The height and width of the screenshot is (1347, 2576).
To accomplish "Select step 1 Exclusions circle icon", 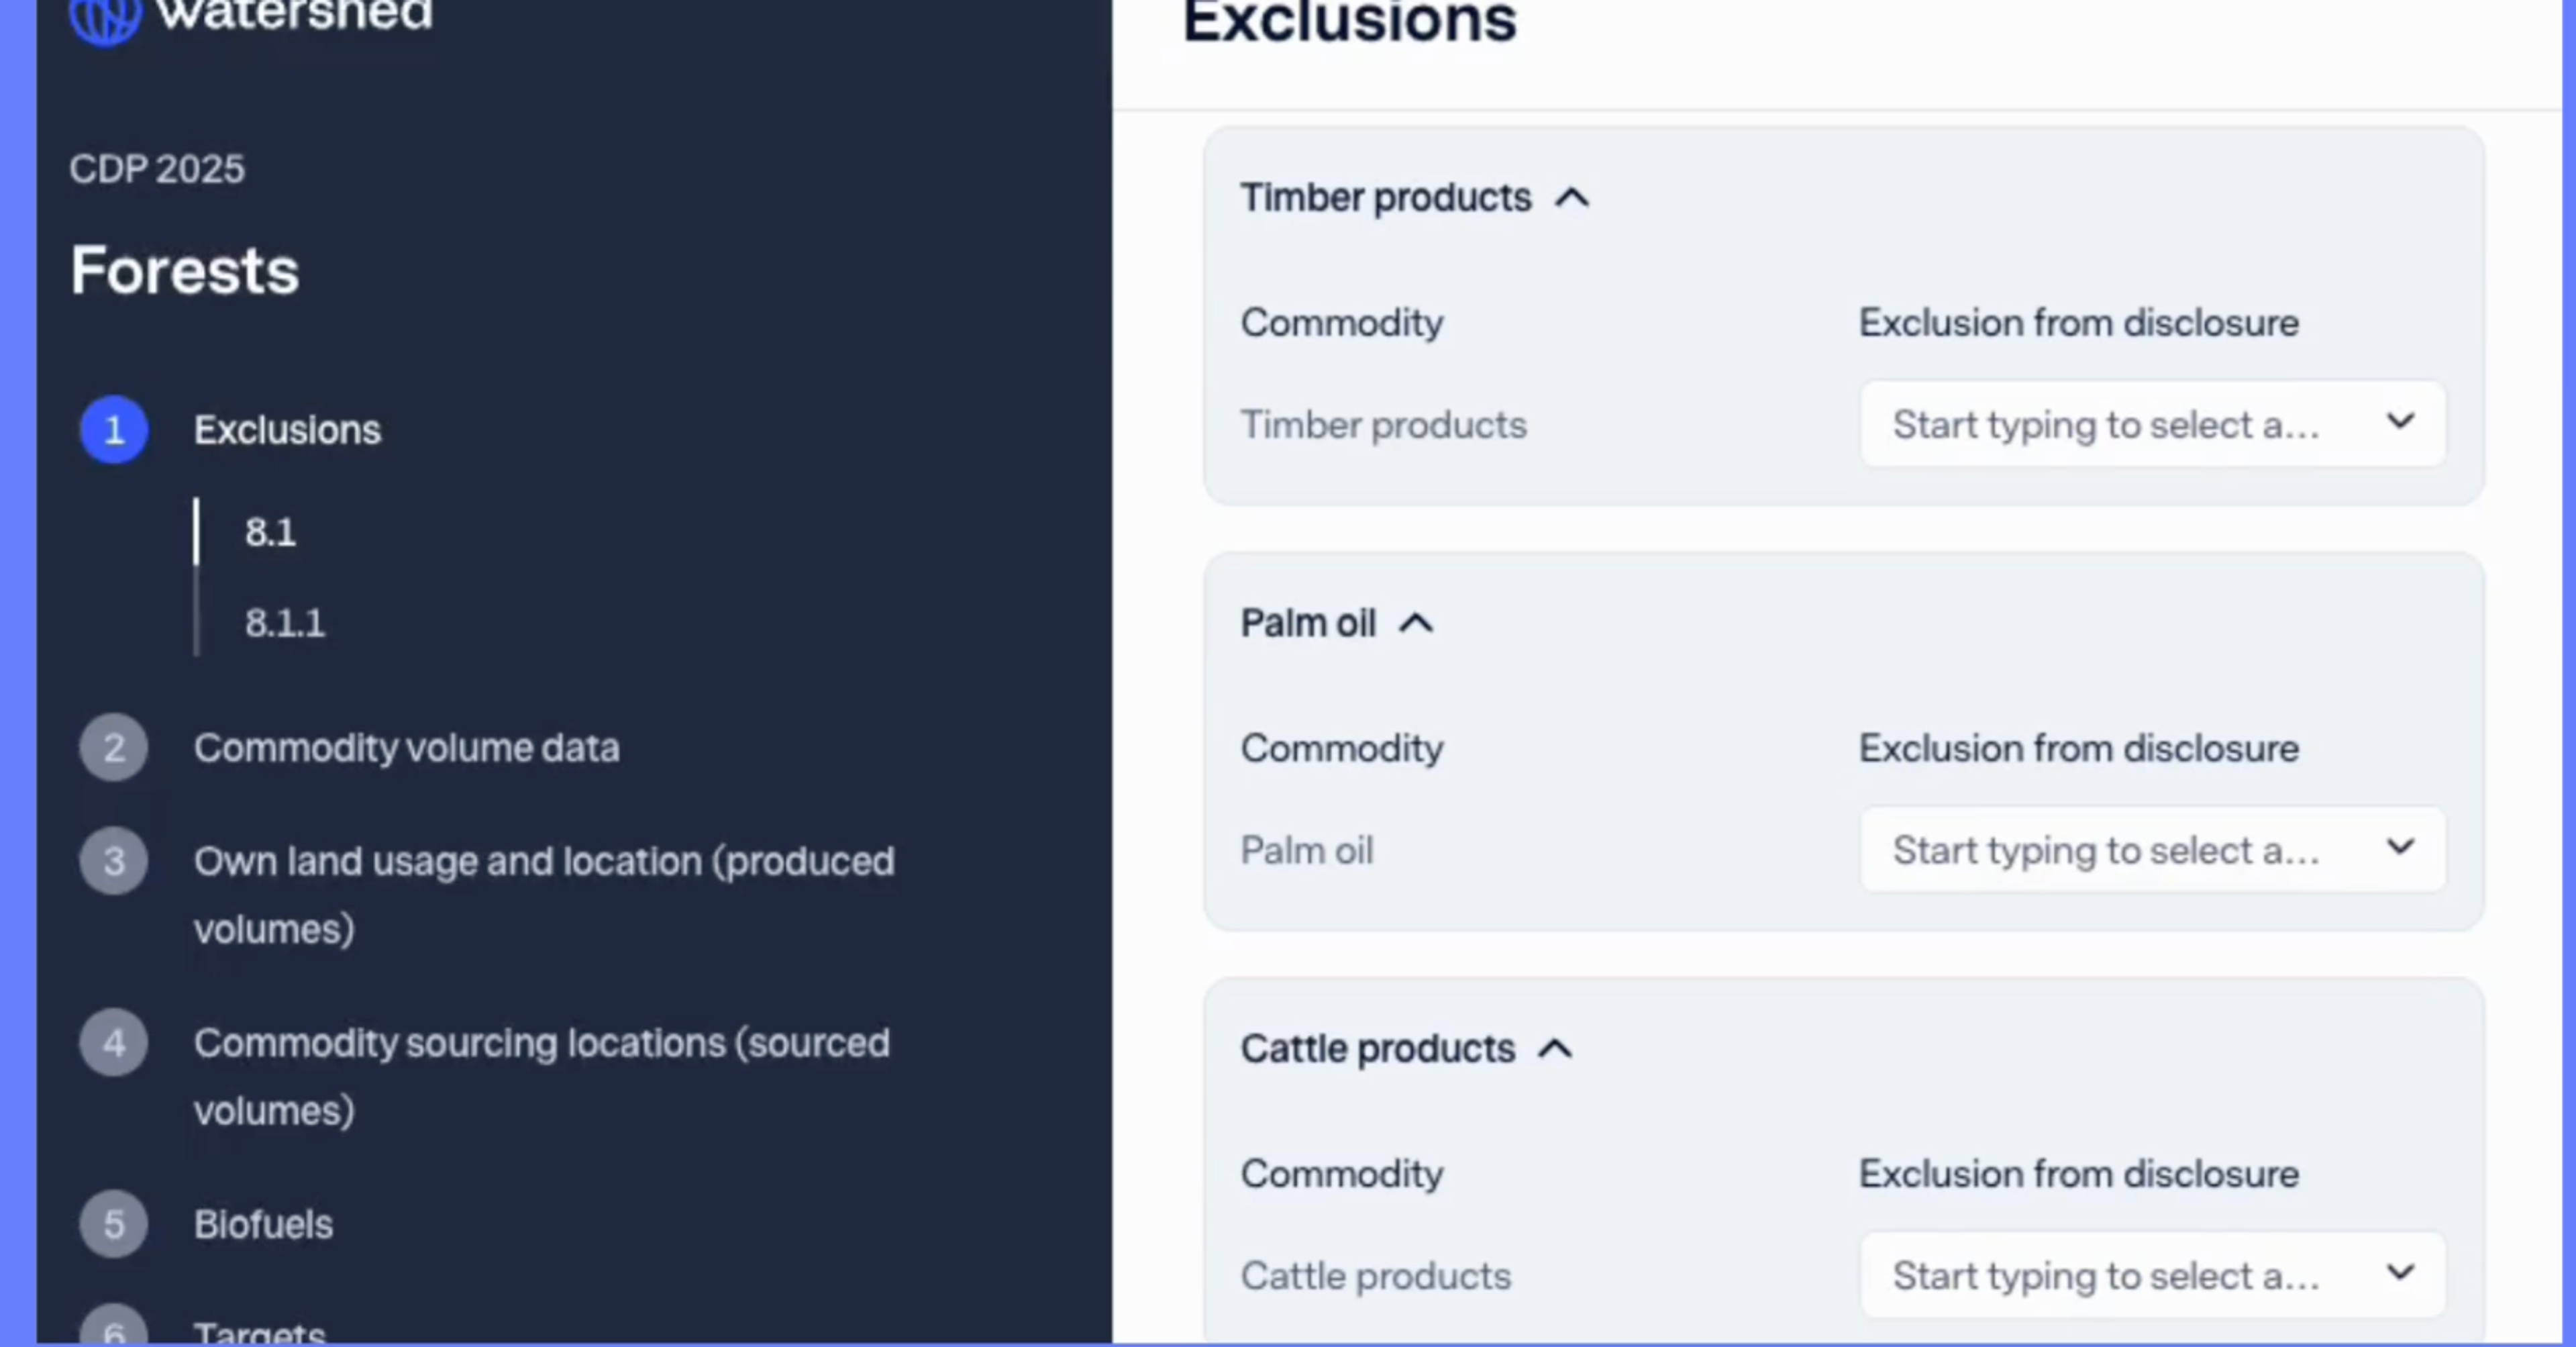I will click(114, 430).
